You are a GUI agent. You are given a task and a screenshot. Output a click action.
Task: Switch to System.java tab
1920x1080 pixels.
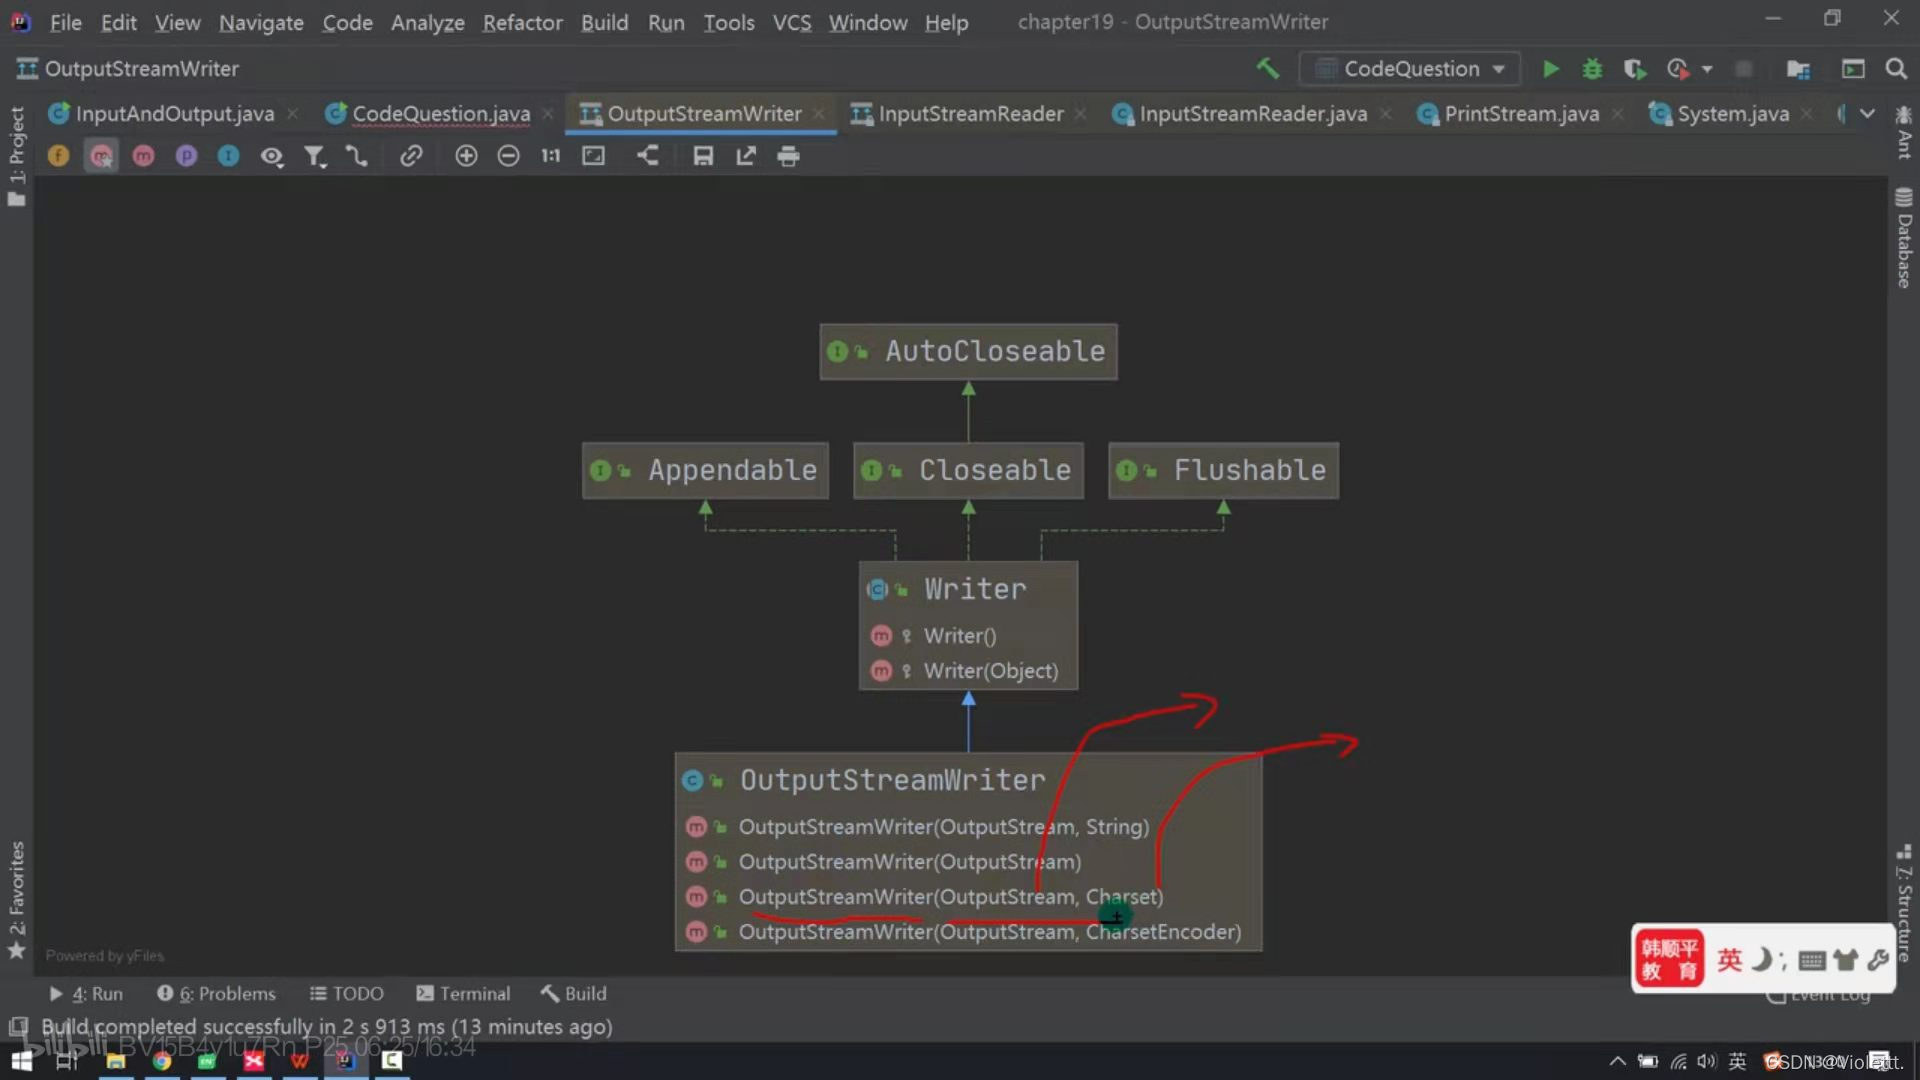1732,114
